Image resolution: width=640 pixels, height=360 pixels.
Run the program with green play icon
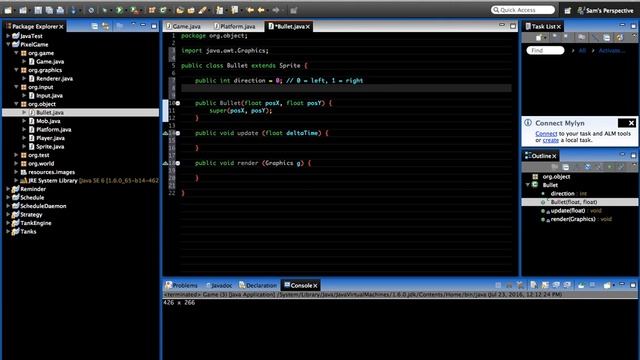click(x=119, y=10)
